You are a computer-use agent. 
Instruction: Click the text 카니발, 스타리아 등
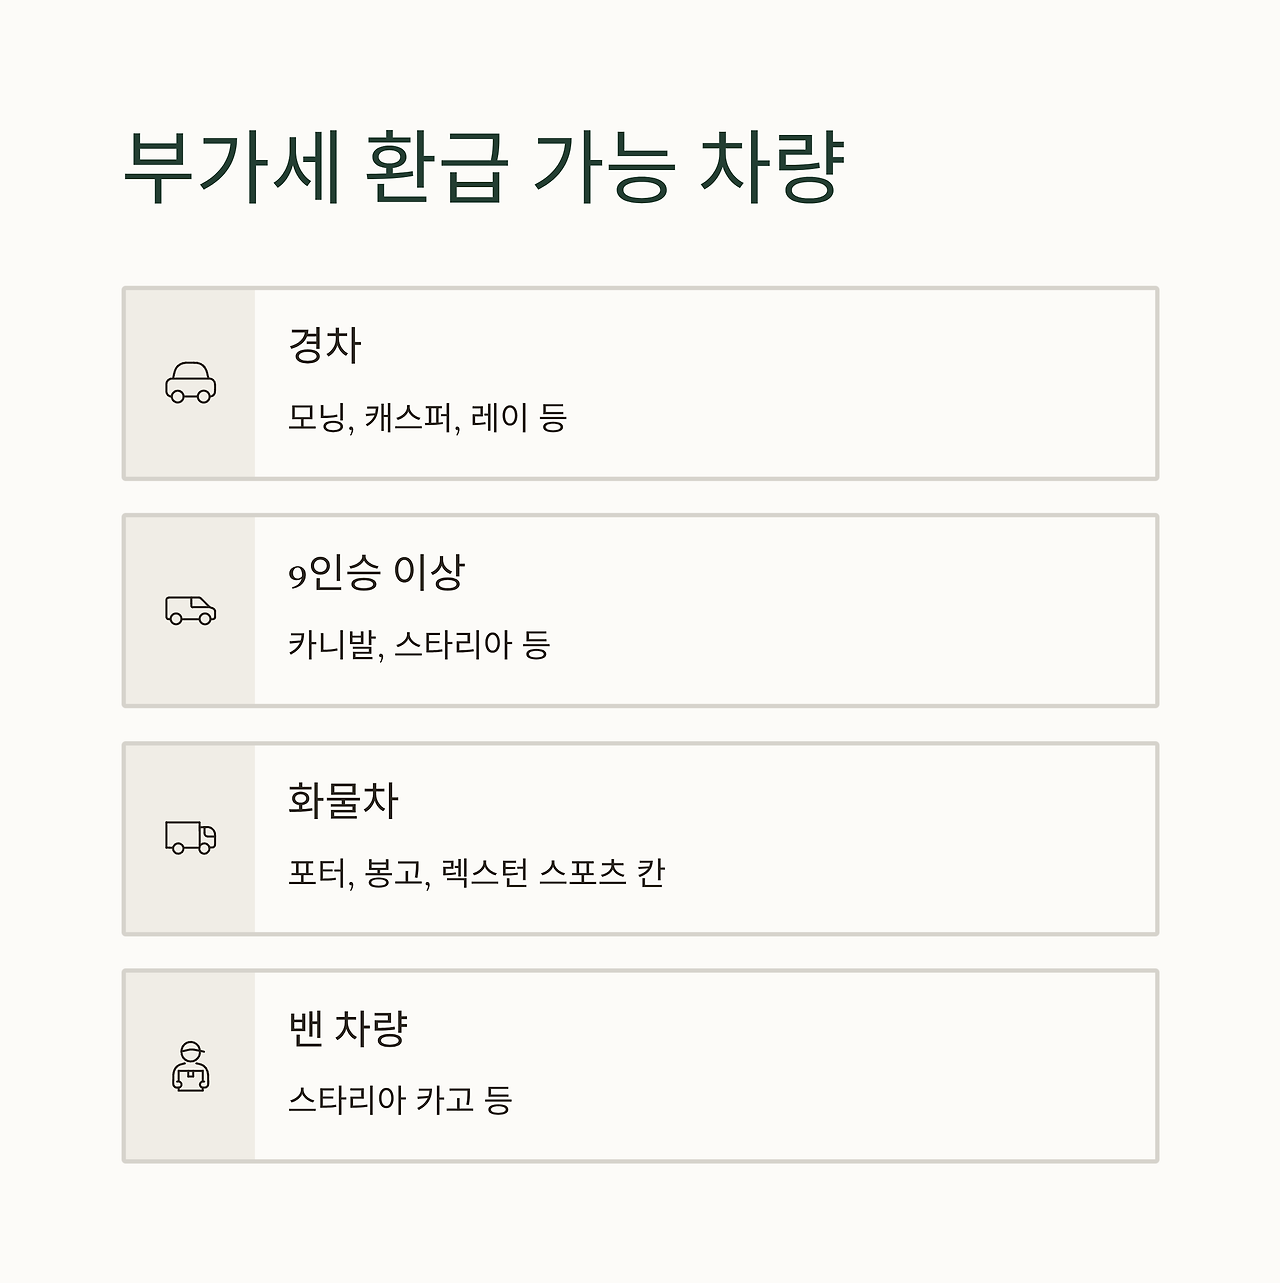[419, 645]
